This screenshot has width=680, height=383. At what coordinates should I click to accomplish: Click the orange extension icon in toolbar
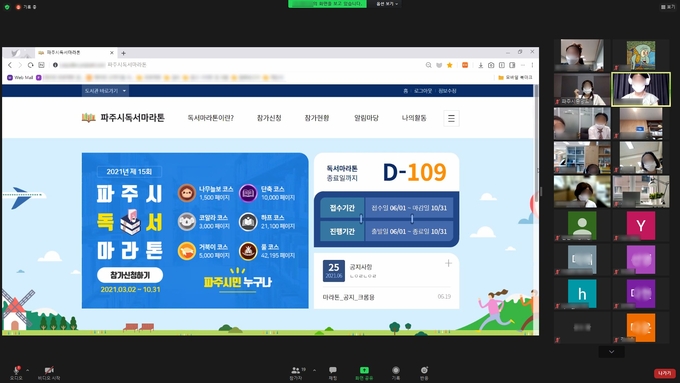tap(465, 65)
